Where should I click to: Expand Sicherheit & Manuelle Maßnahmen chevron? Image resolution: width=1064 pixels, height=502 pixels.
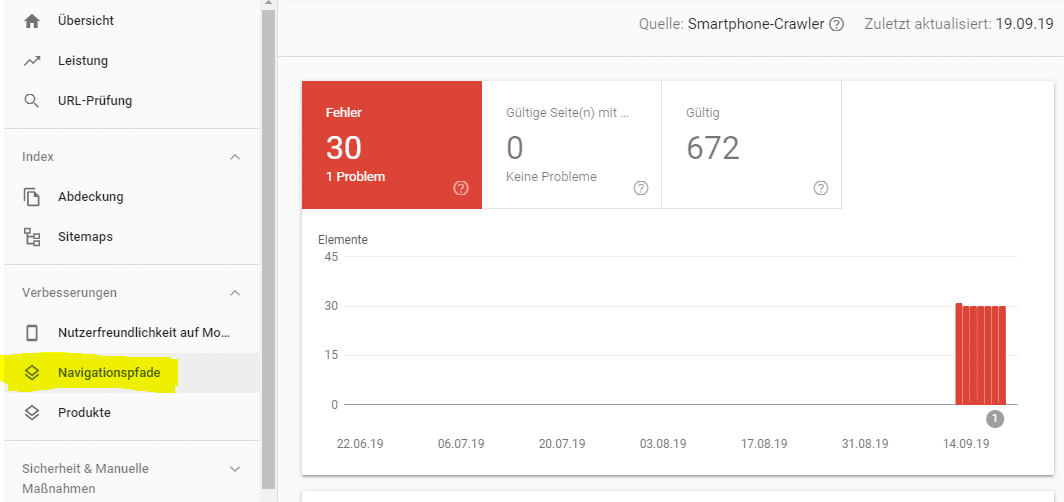(x=235, y=469)
